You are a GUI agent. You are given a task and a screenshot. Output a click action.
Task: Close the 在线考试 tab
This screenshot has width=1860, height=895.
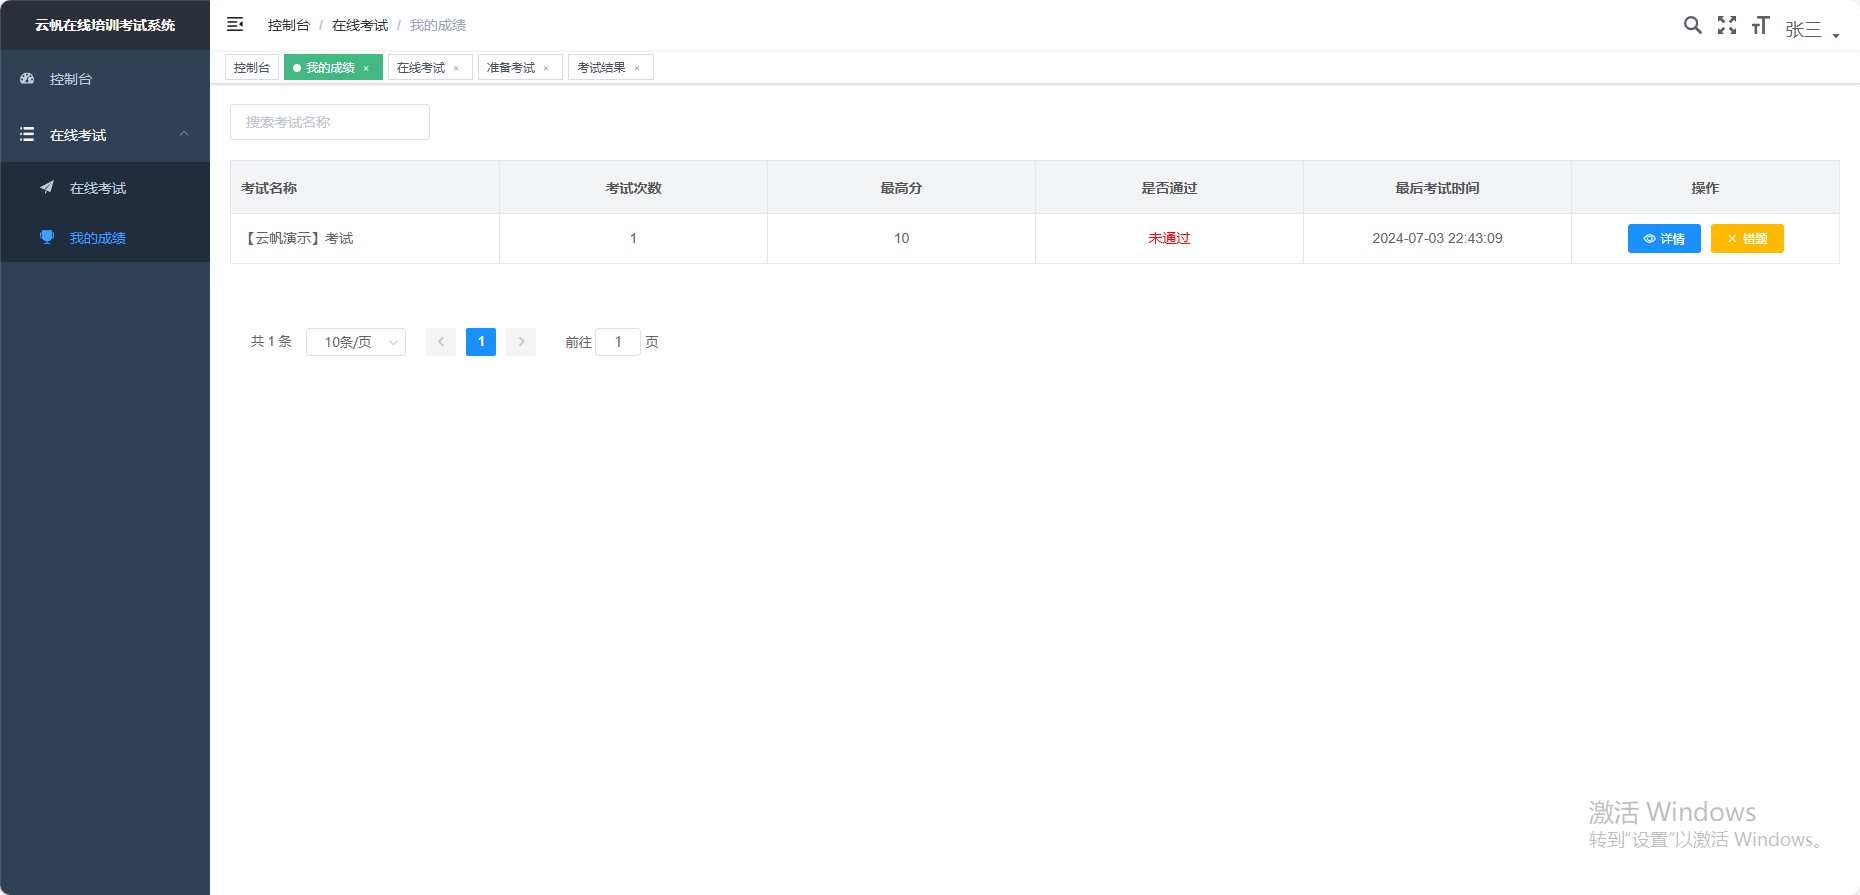tap(456, 68)
